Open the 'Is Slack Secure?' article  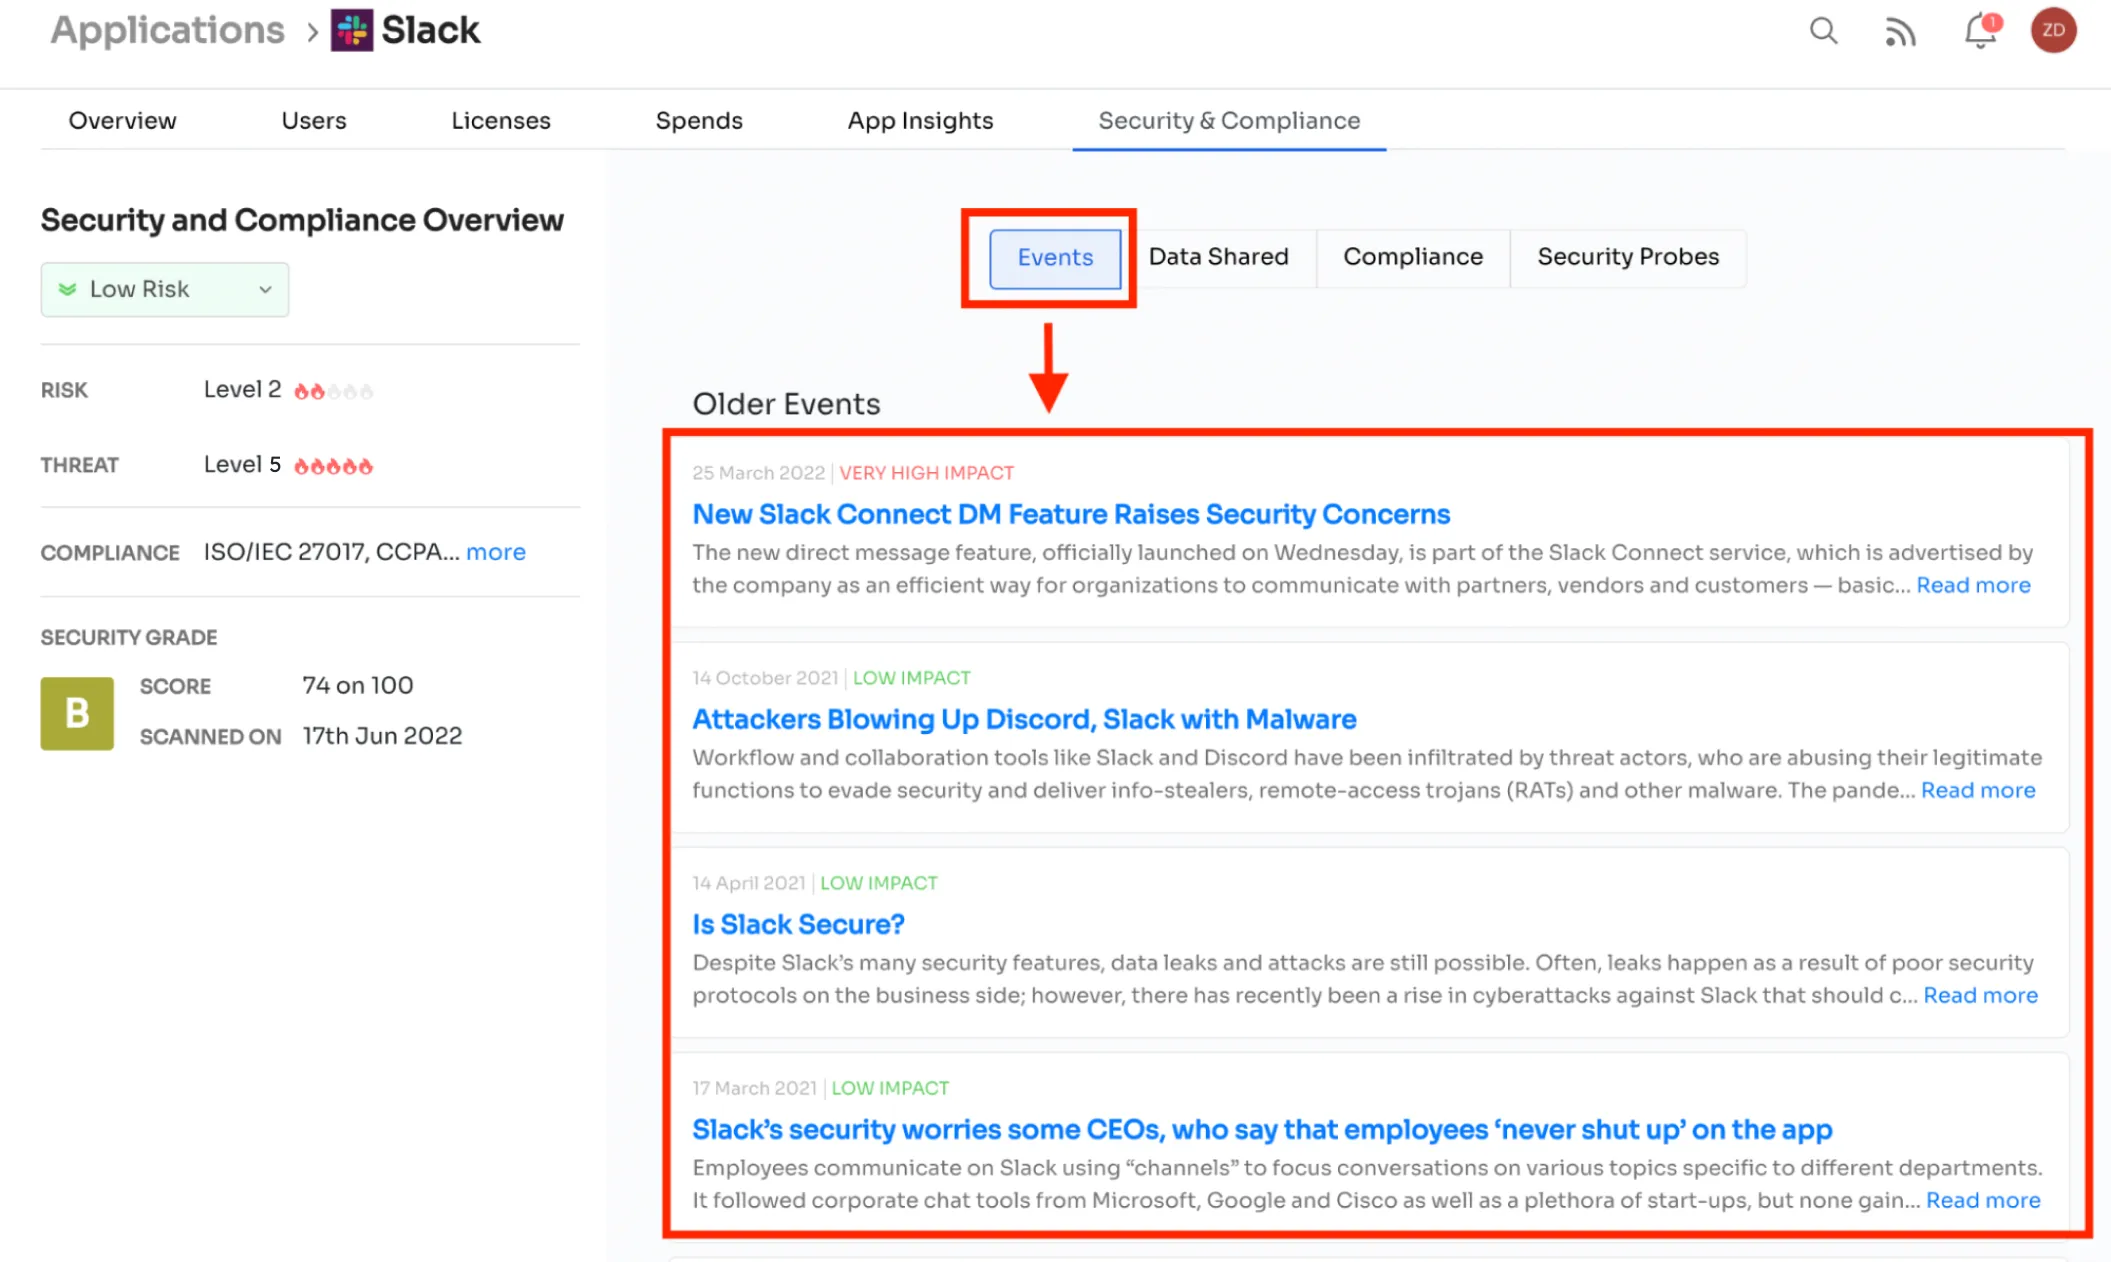click(798, 924)
